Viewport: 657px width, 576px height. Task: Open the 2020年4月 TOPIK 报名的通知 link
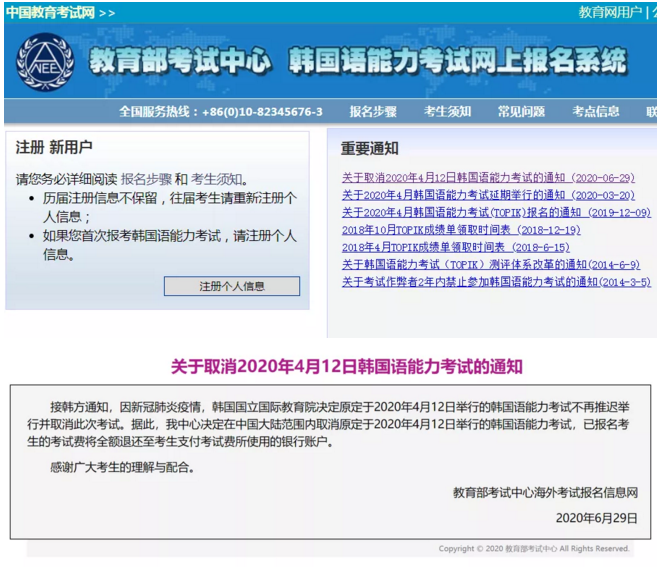point(496,213)
